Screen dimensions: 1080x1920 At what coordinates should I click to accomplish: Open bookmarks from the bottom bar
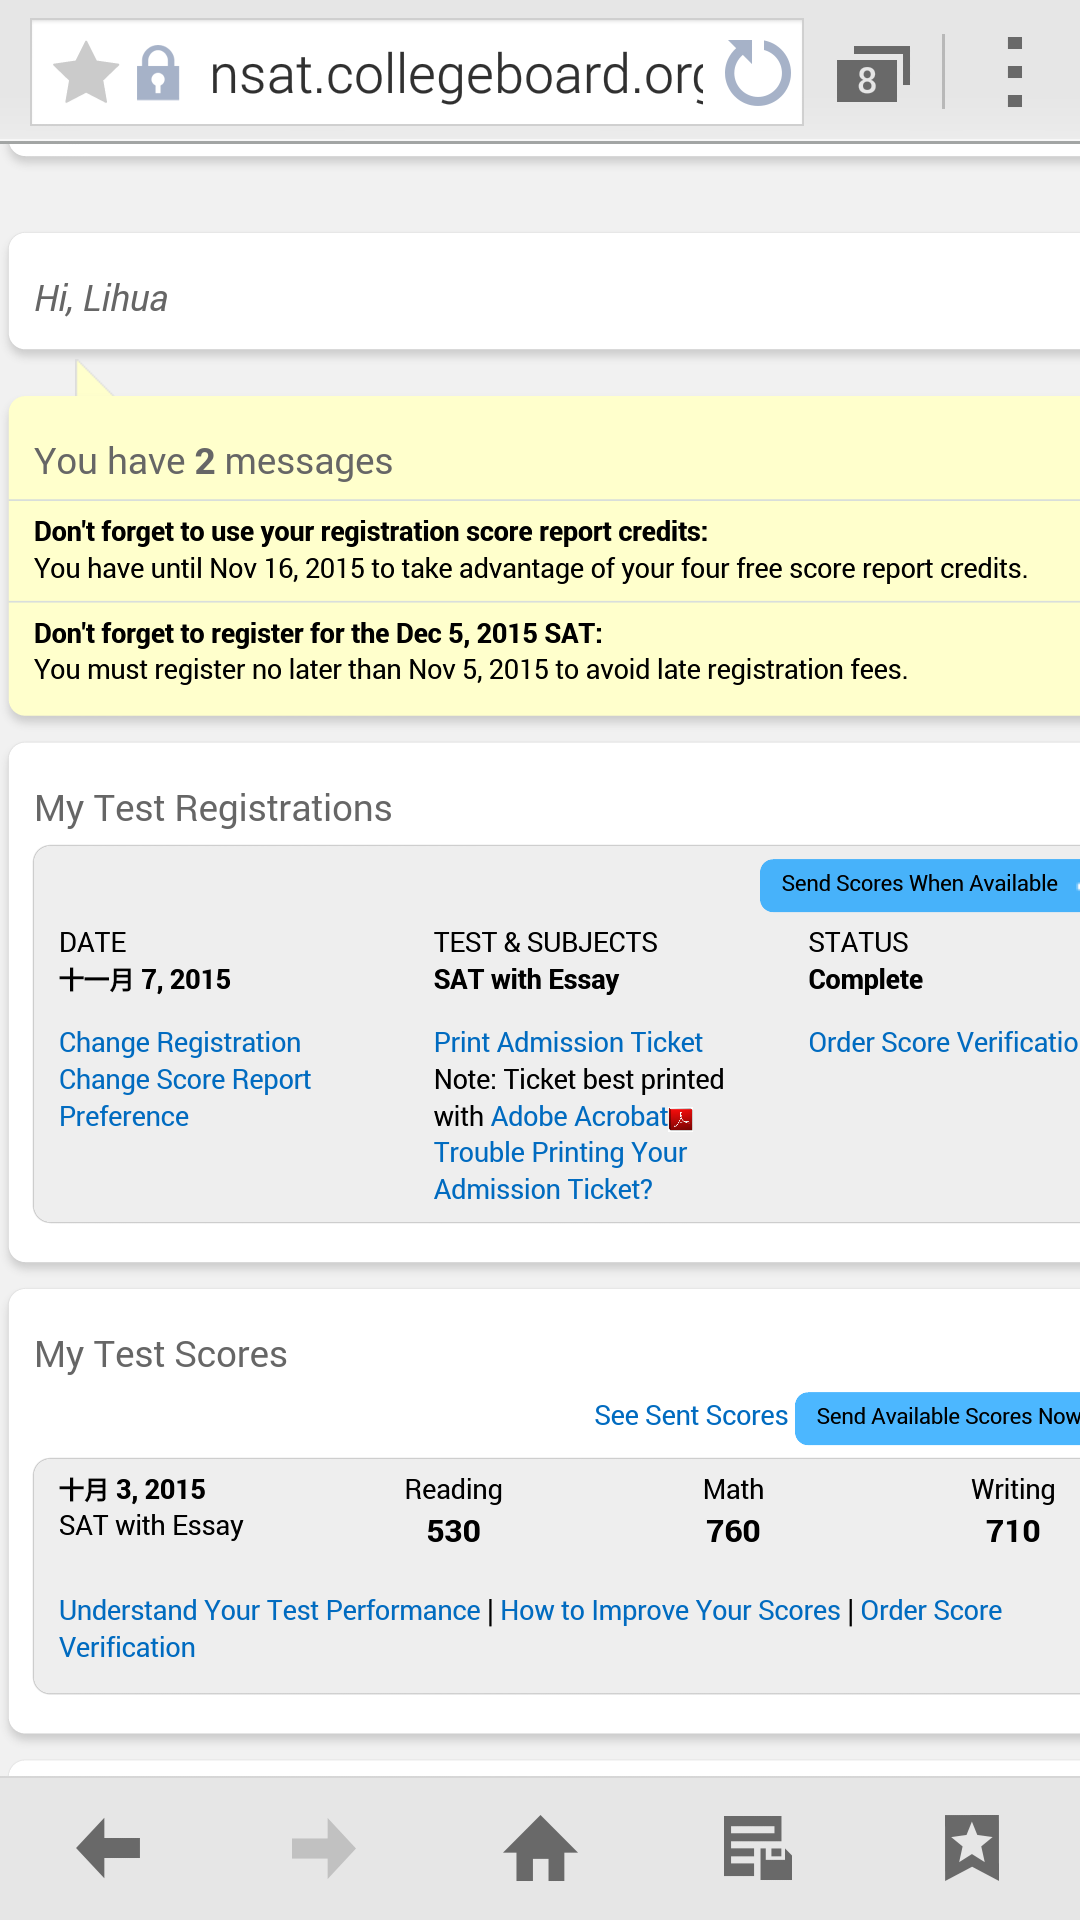971,1848
